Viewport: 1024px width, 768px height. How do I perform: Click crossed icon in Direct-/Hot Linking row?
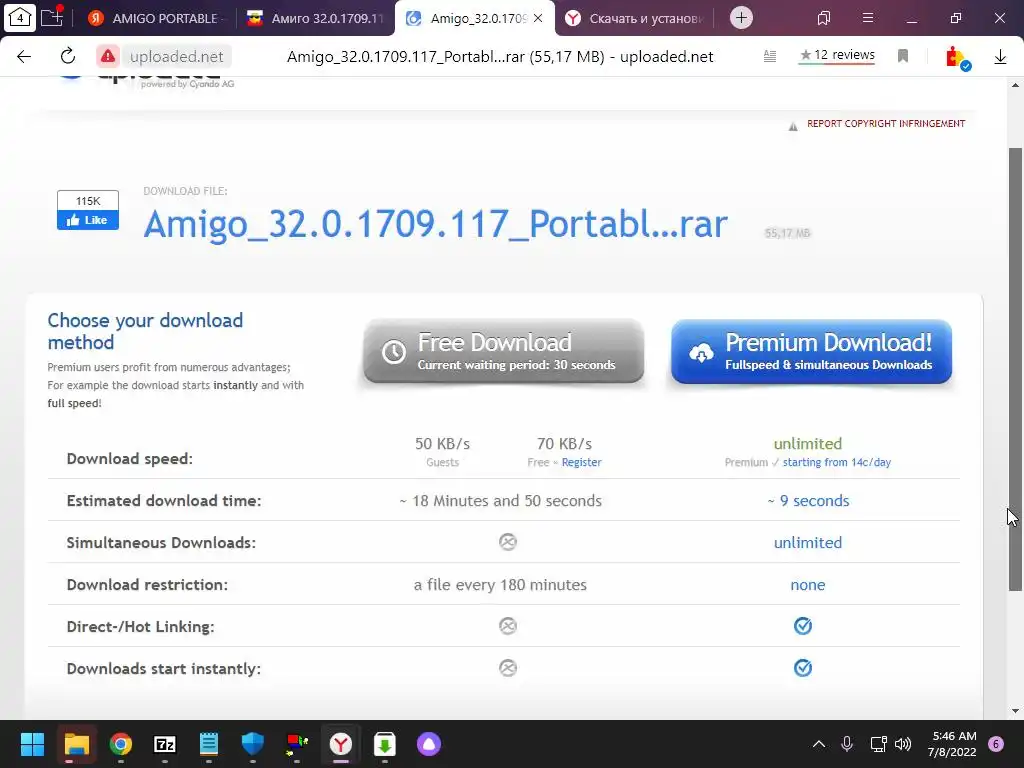508,626
